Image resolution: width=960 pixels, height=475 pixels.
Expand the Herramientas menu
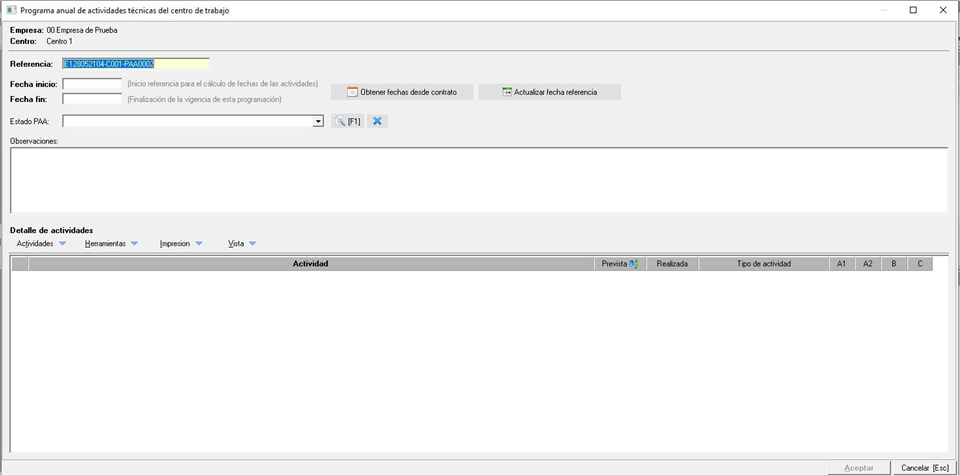click(x=111, y=244)
